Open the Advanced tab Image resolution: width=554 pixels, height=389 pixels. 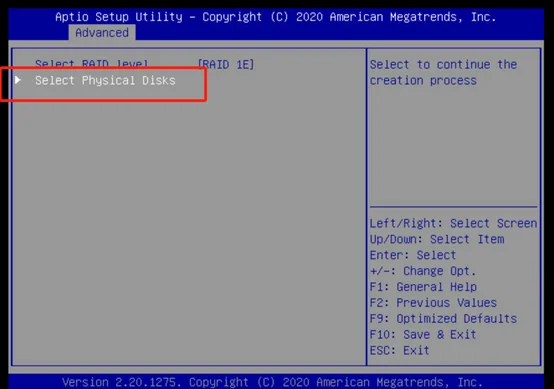tap(102, 33)
